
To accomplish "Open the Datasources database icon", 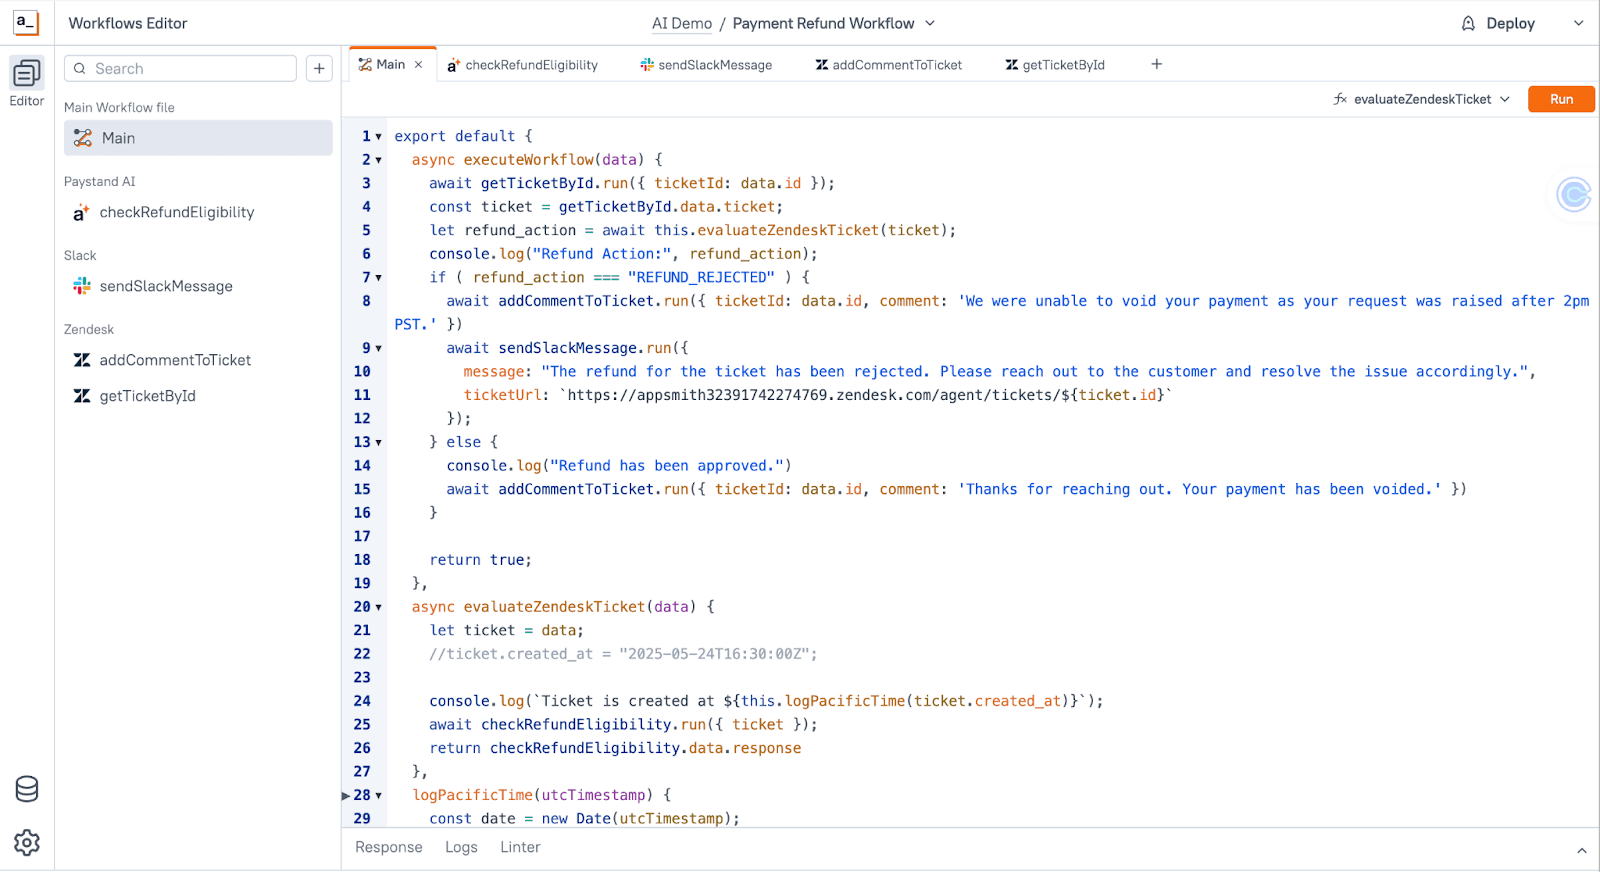I will 27,789.
